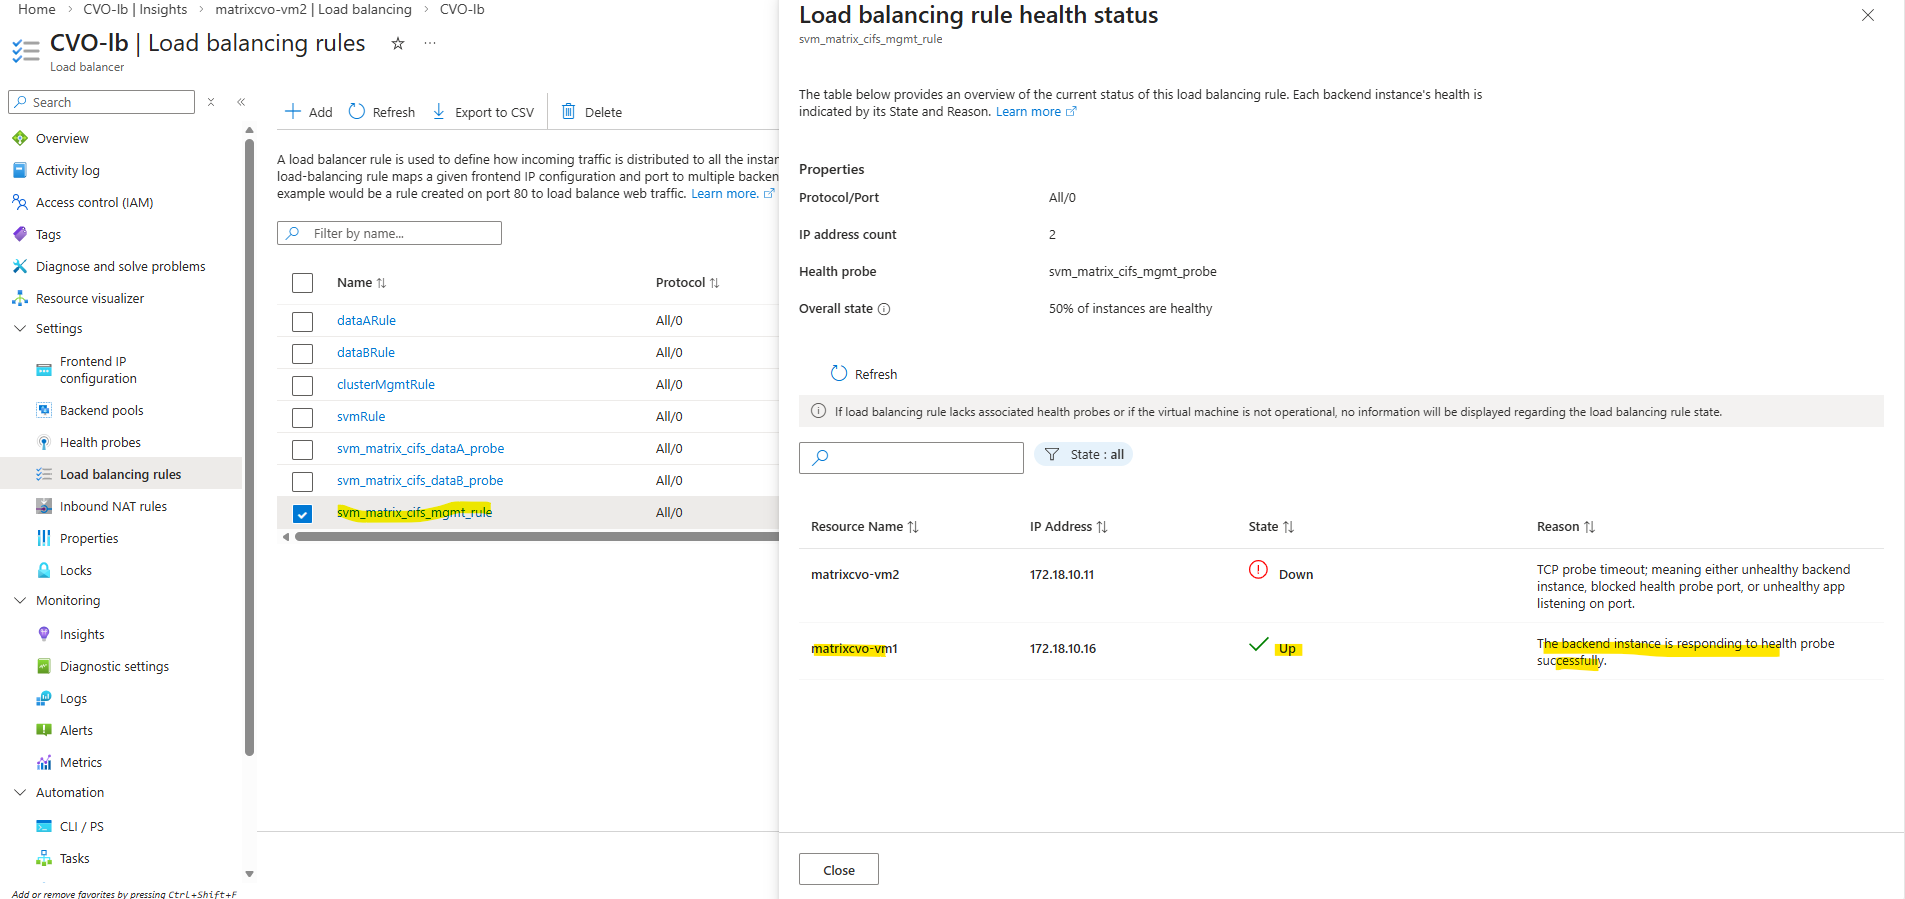Image resolution: width=1905 pixels, height=899 pixels.
Task: Open the clusterMgmtRule link
Action: click(386, 384)
